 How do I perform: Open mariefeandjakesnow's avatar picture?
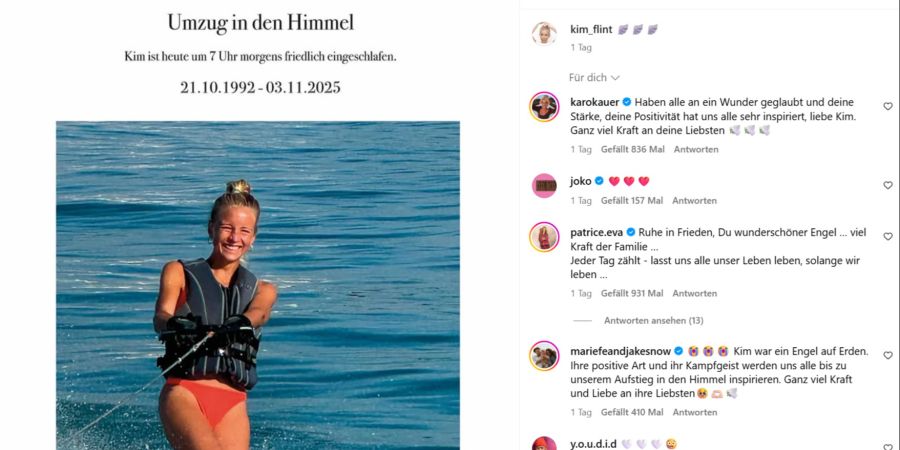tap(544, 356)
